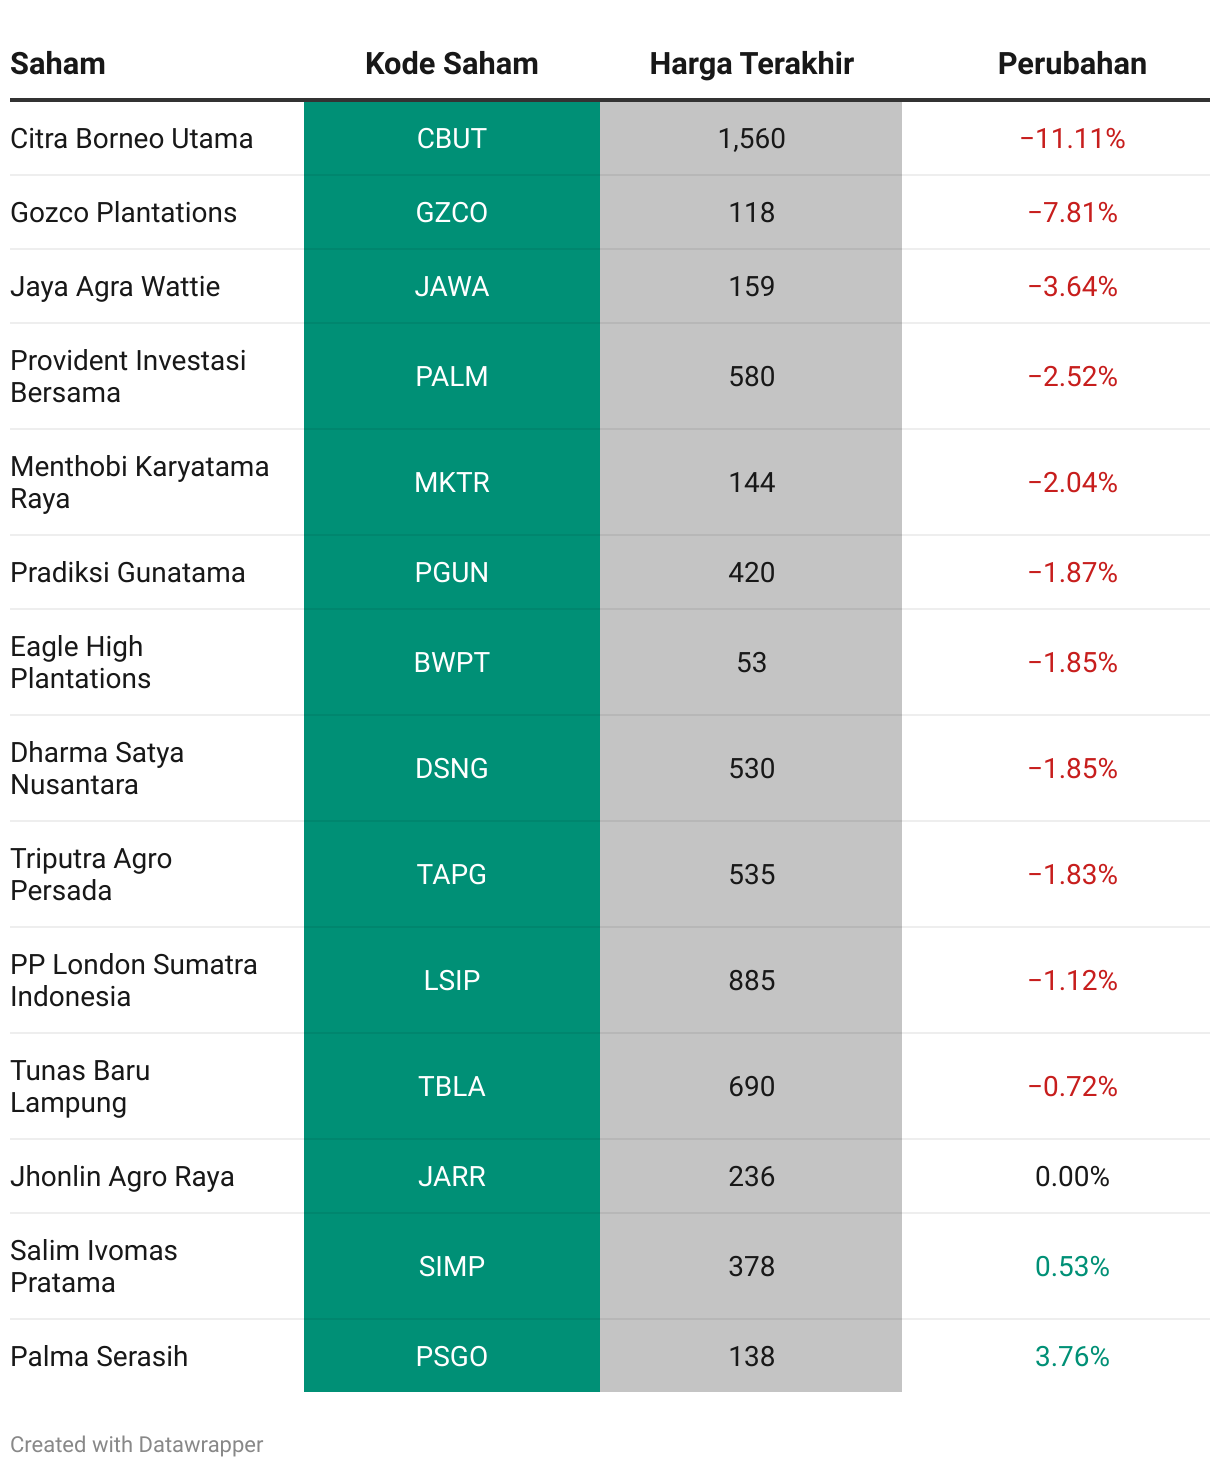Click the −11.11% change value

pos(1072,138)
